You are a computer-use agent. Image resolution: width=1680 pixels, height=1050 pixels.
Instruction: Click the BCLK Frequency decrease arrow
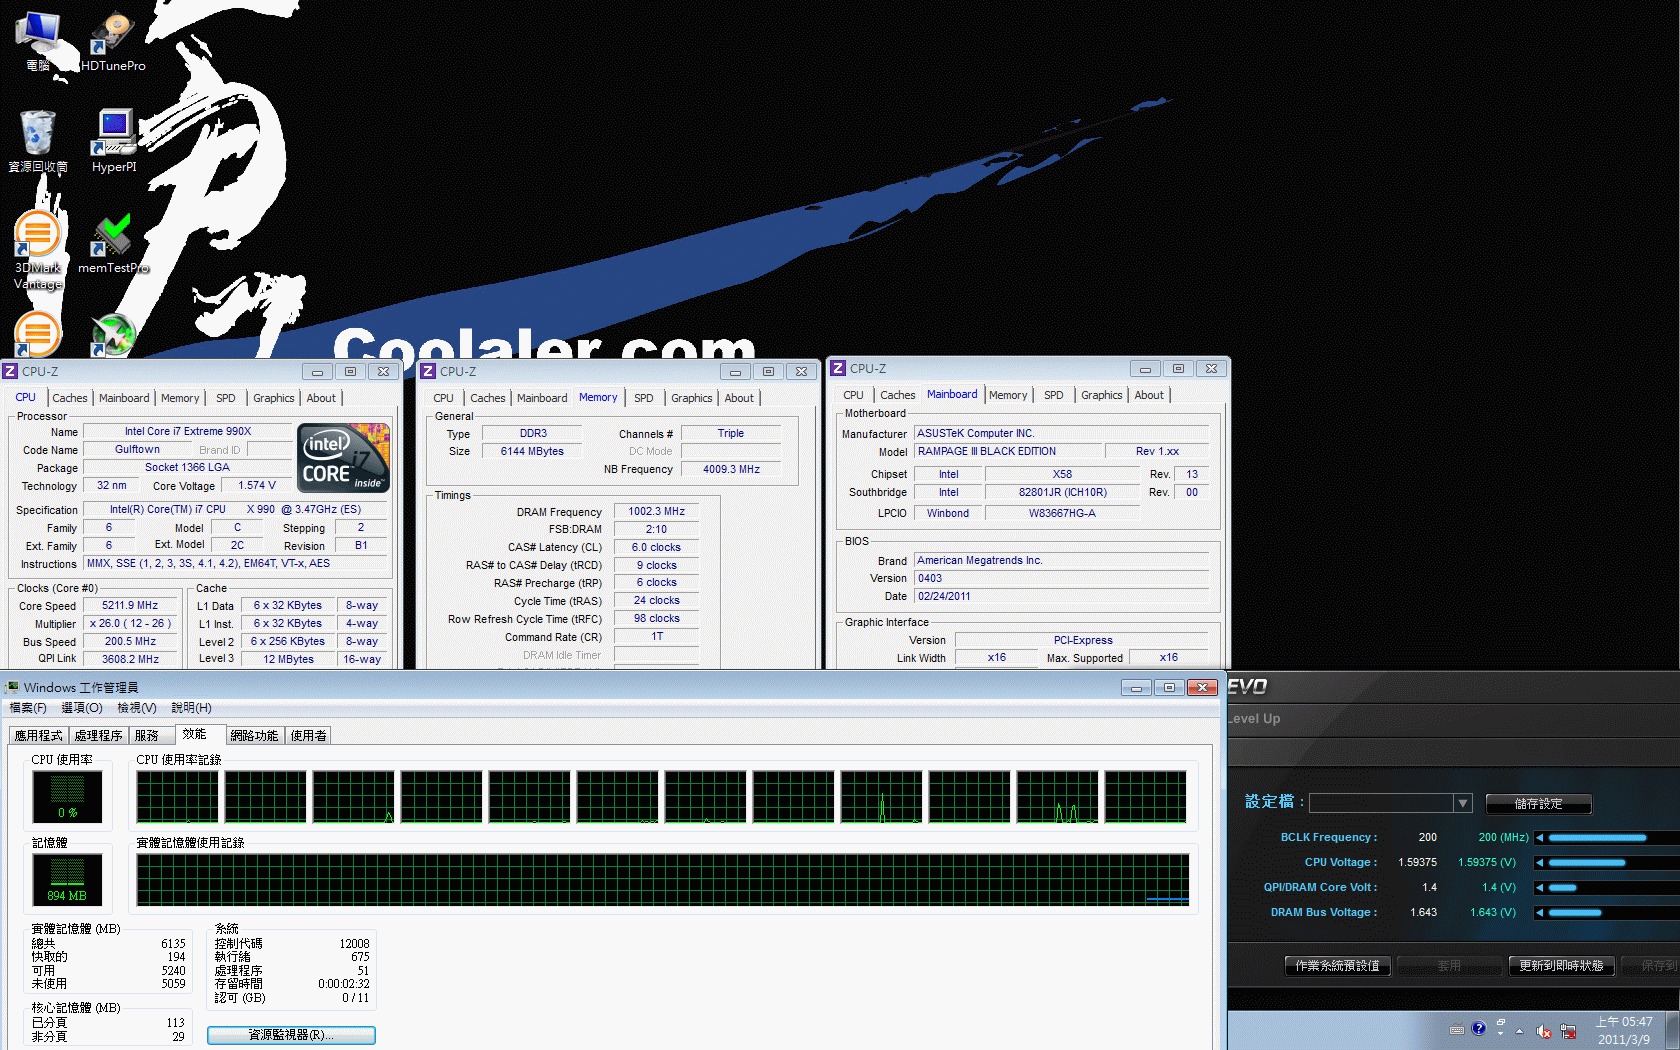[x=1540, y=838]
